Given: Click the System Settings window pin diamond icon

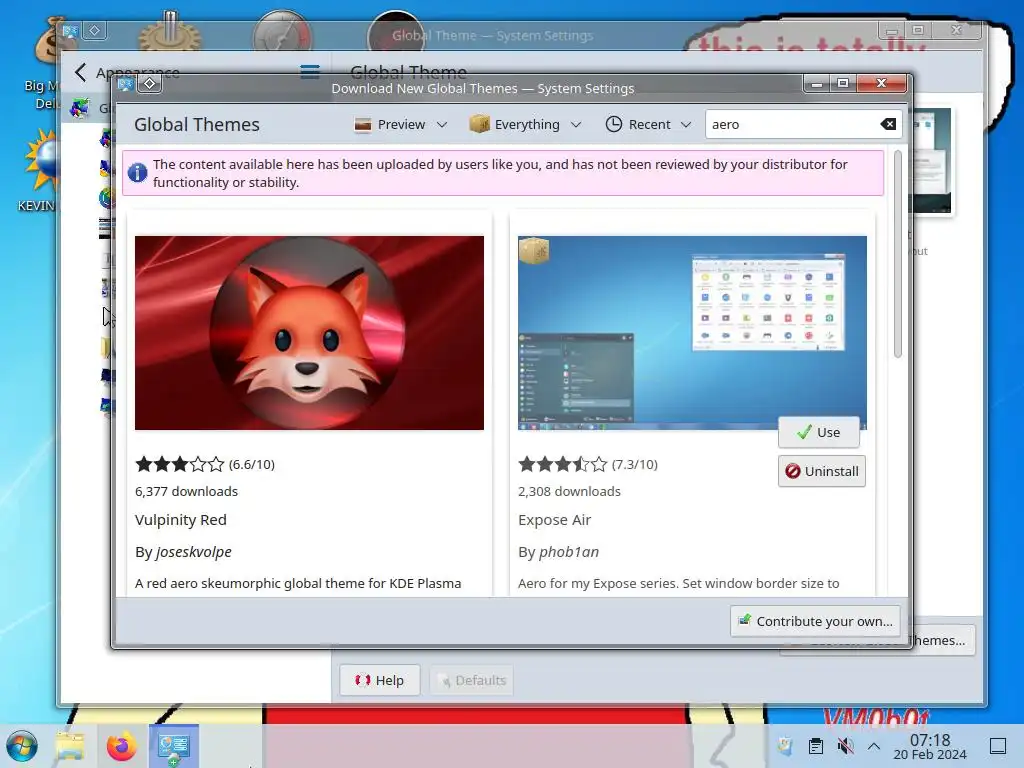Looking at the screenshot, I should (95, 30).
